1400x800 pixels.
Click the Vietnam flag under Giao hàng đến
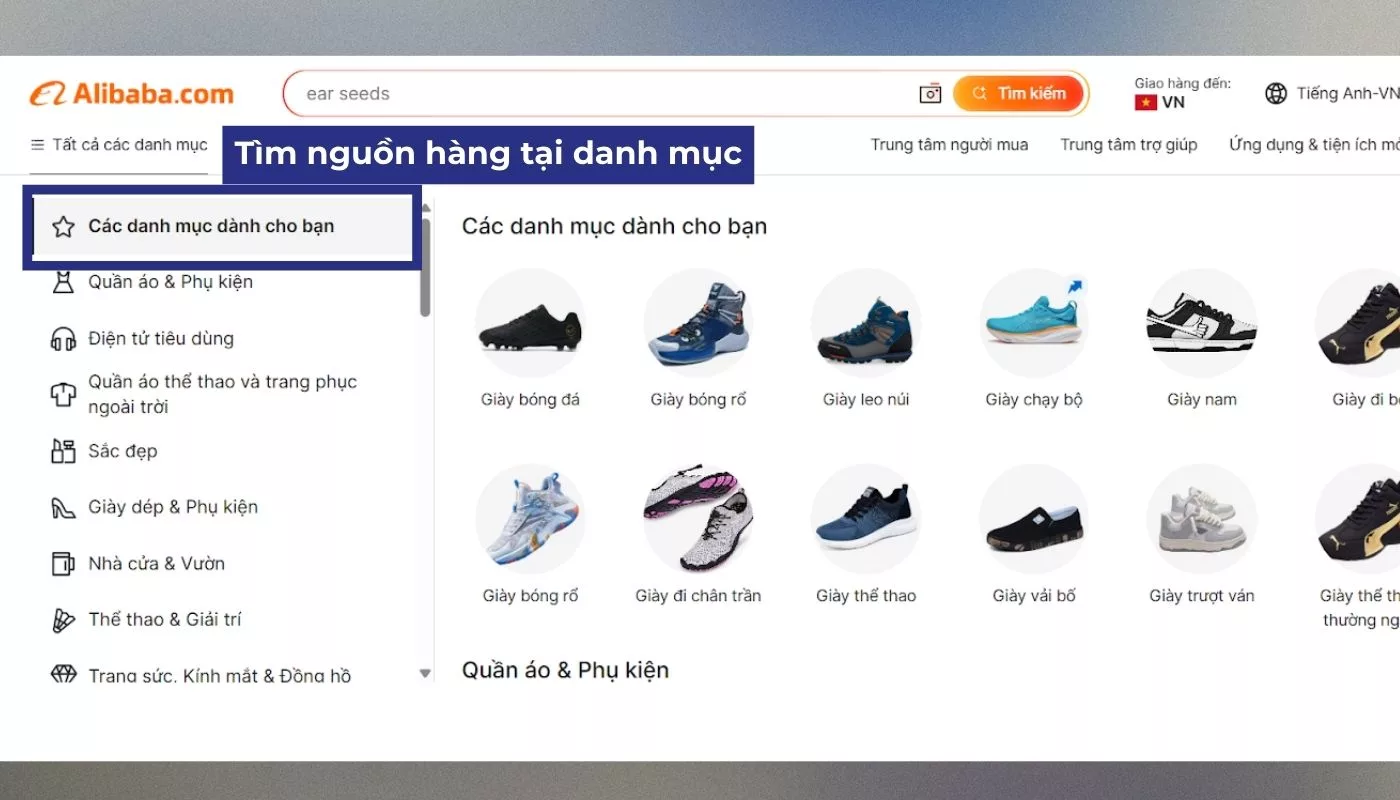click(1146, 101)
